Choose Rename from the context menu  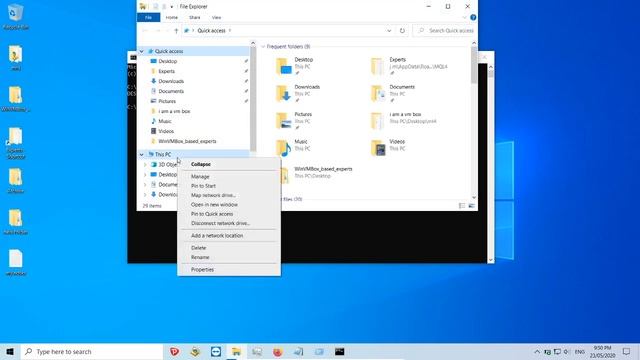(x=200, y=257)
